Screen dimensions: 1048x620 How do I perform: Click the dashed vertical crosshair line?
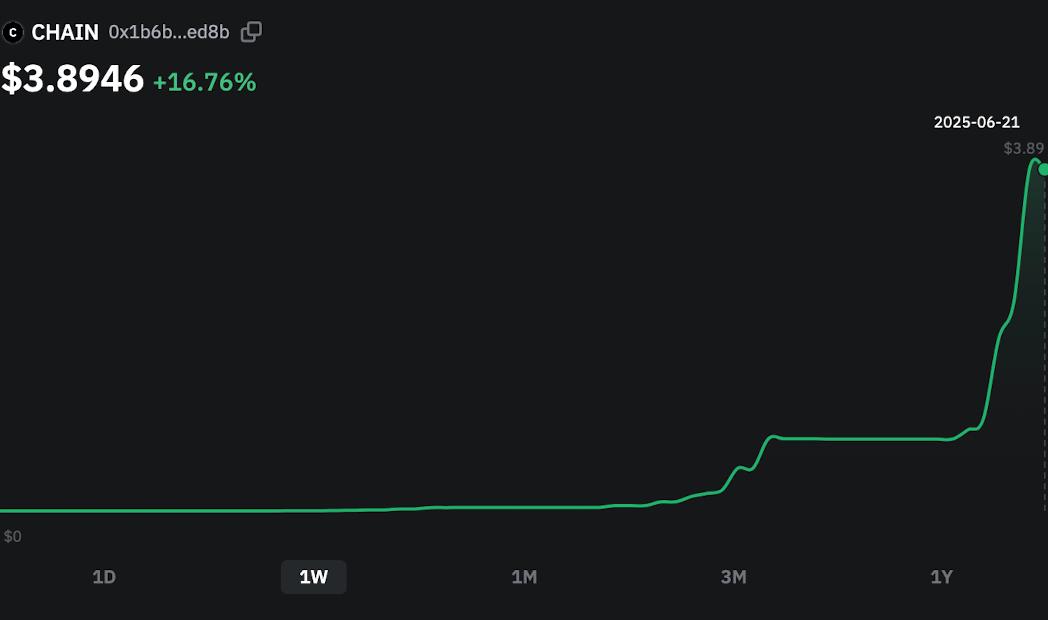coord(1045,341)
